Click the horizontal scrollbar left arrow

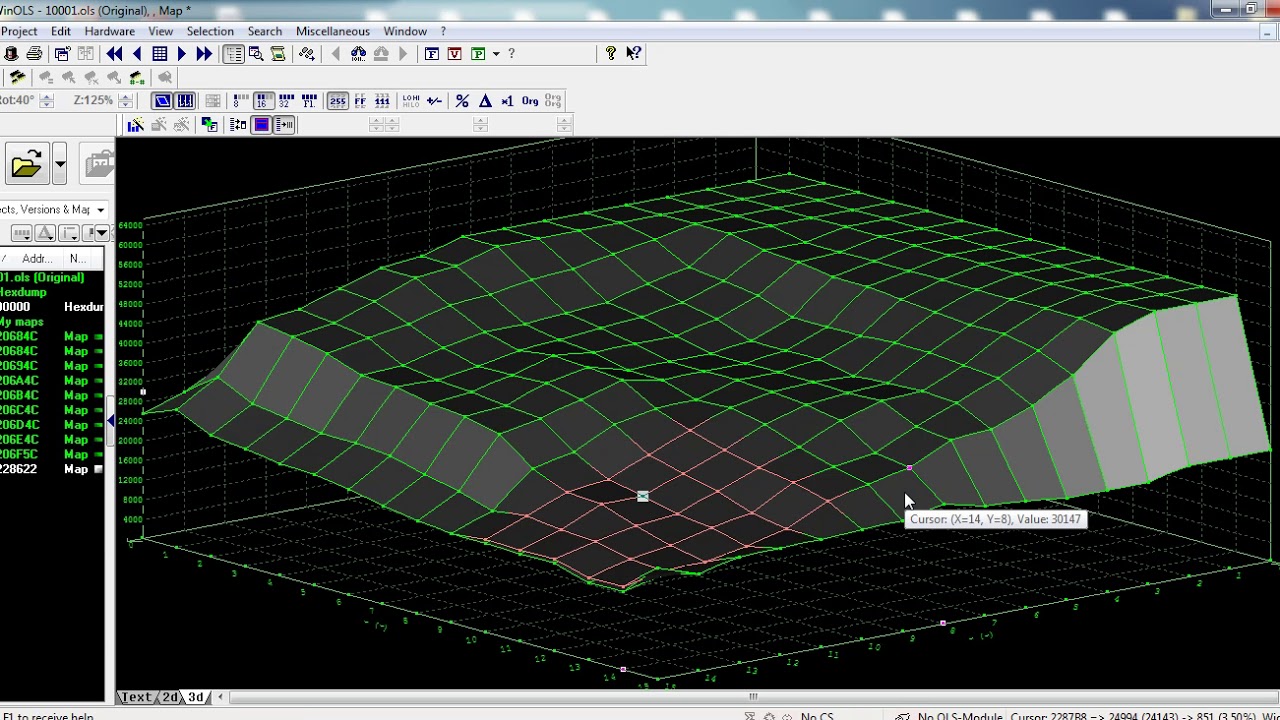pyautogui.click(x=220, y=697)
